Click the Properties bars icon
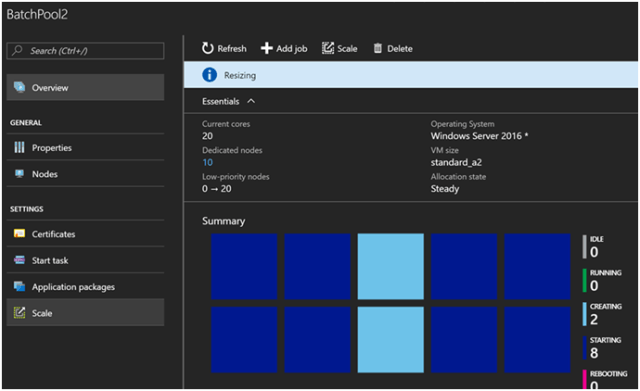The width and height of the screenshot is (640, 391). point(19,147)
